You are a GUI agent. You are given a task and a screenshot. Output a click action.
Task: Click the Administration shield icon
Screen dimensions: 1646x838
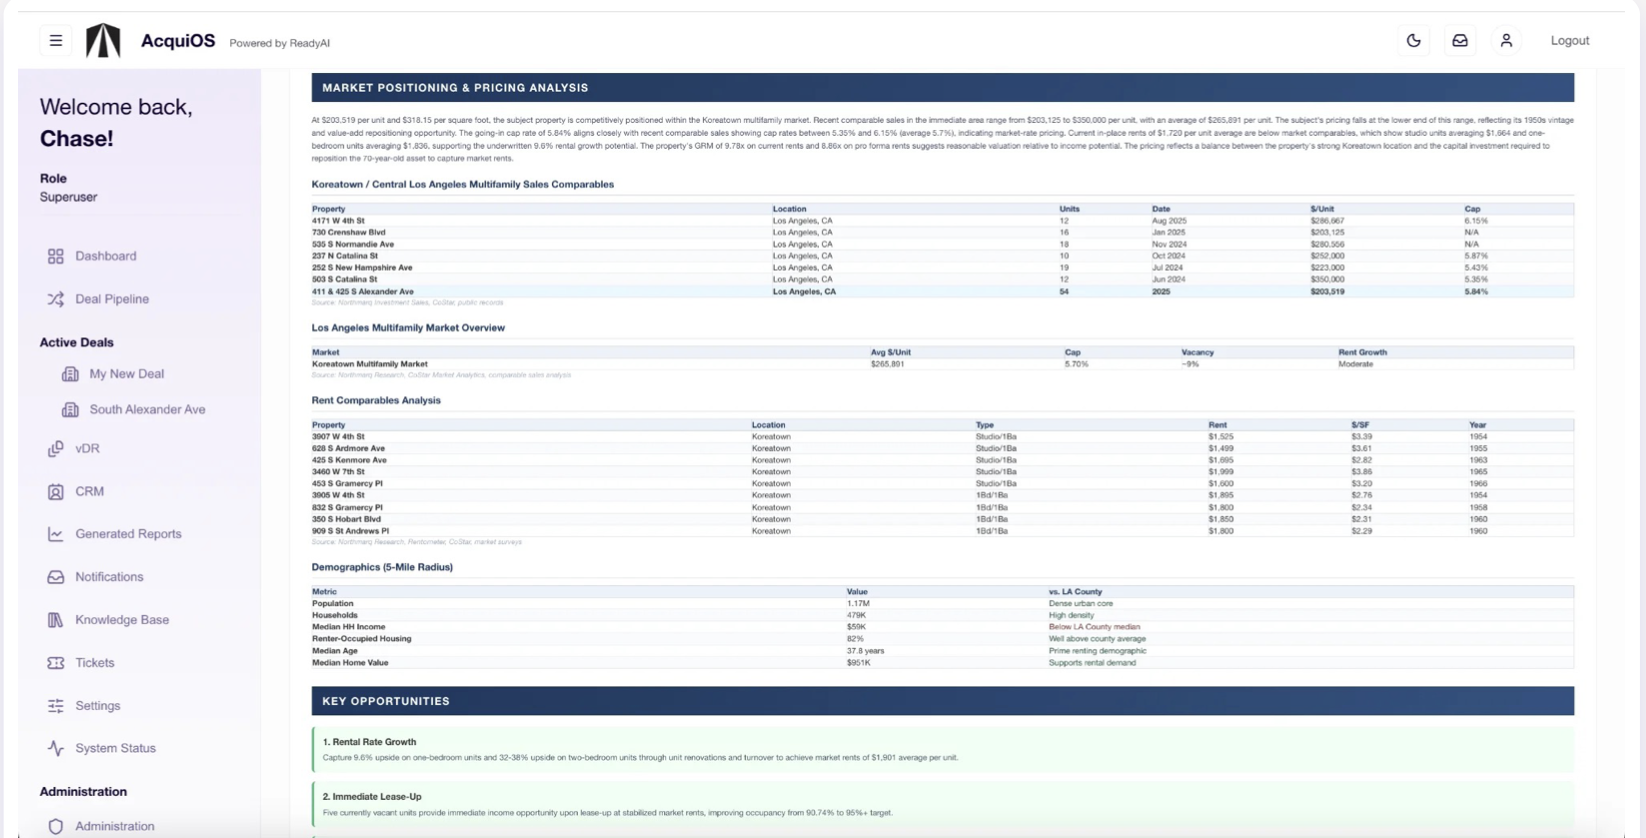coord(56,827)
